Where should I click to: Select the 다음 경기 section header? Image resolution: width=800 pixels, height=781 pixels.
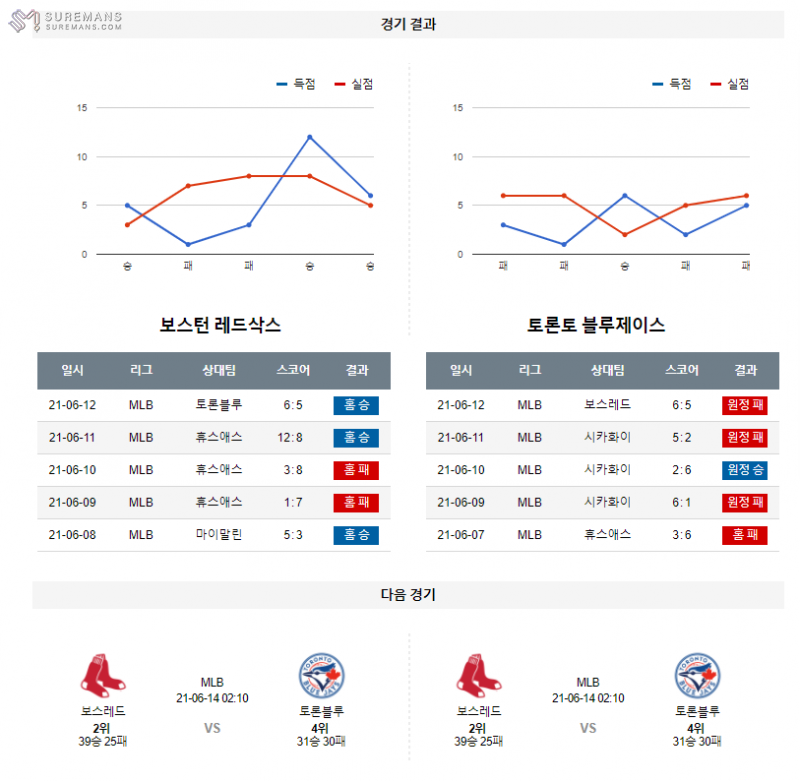[408, 594]
